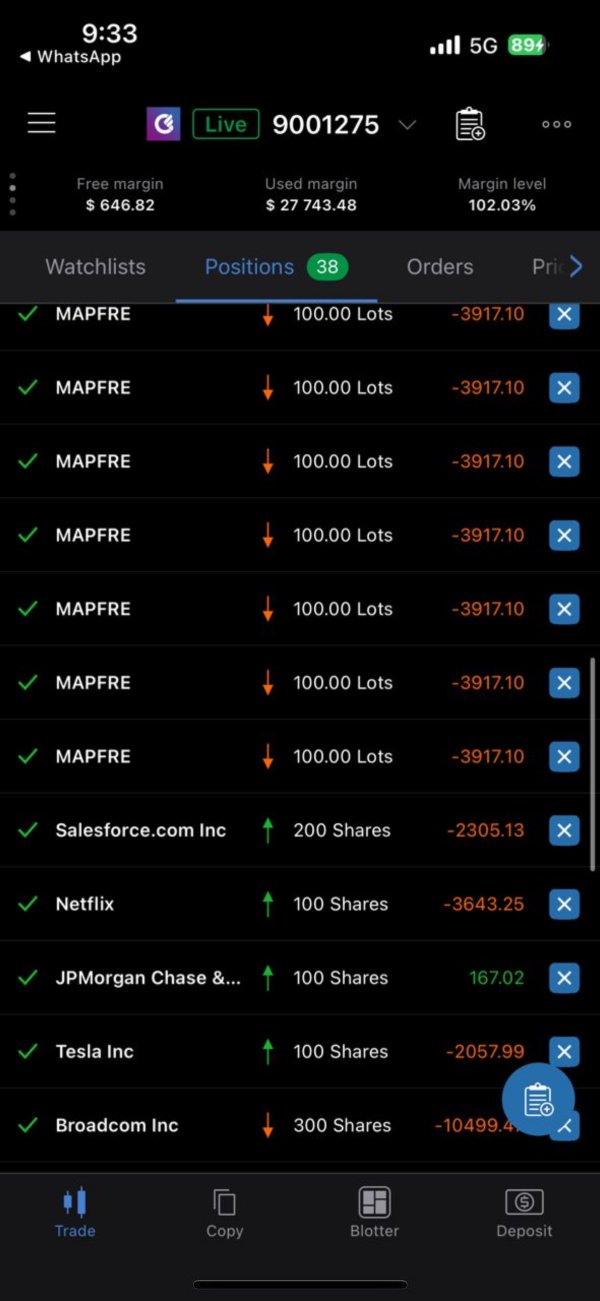Switch to the Watchlists tab
Viewport: 600px width, 1301px height.
tap(95, 267)
